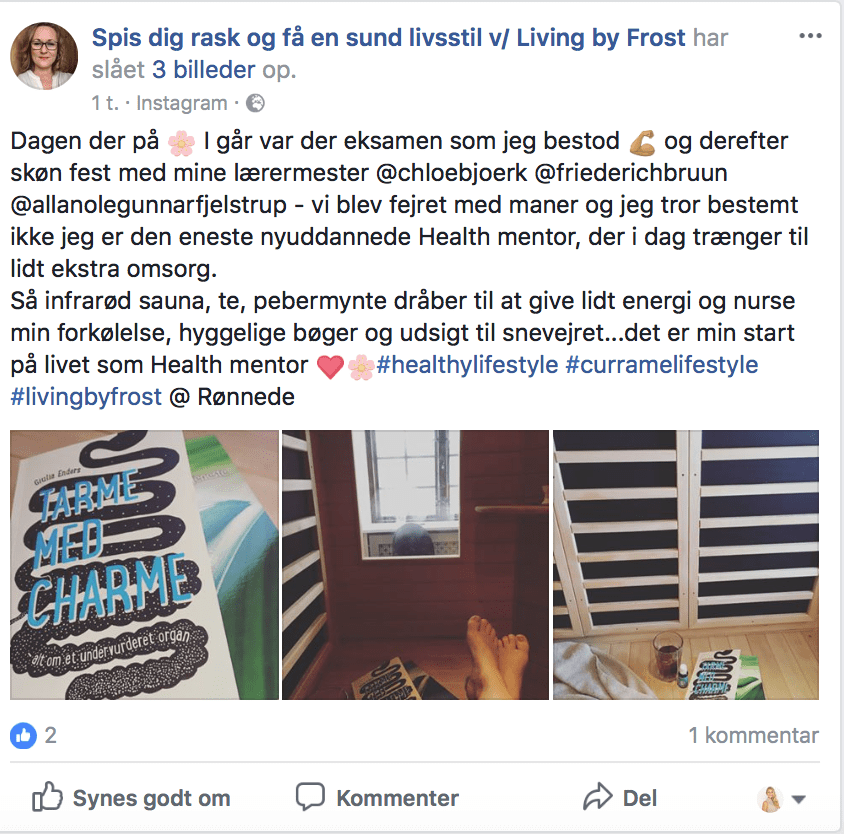This screenshot has width=844, height=834.
Task: Open the #livingbyfrost hashtag
Action: click(86, 397)
